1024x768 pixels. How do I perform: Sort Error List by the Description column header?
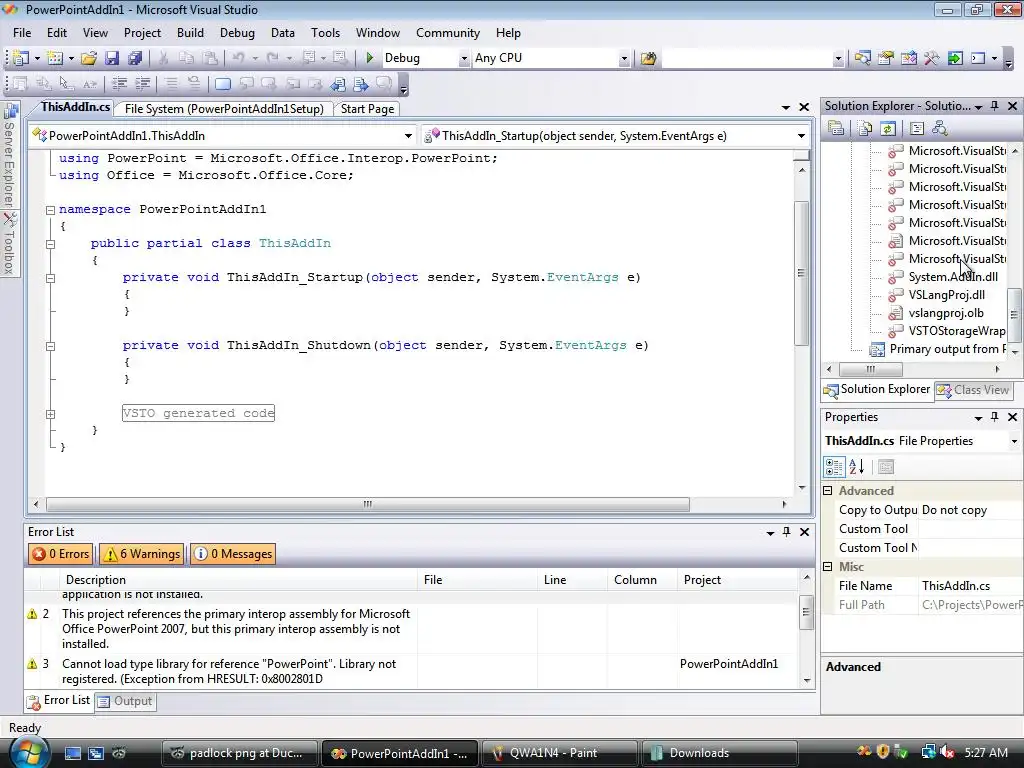coord(238,580)
